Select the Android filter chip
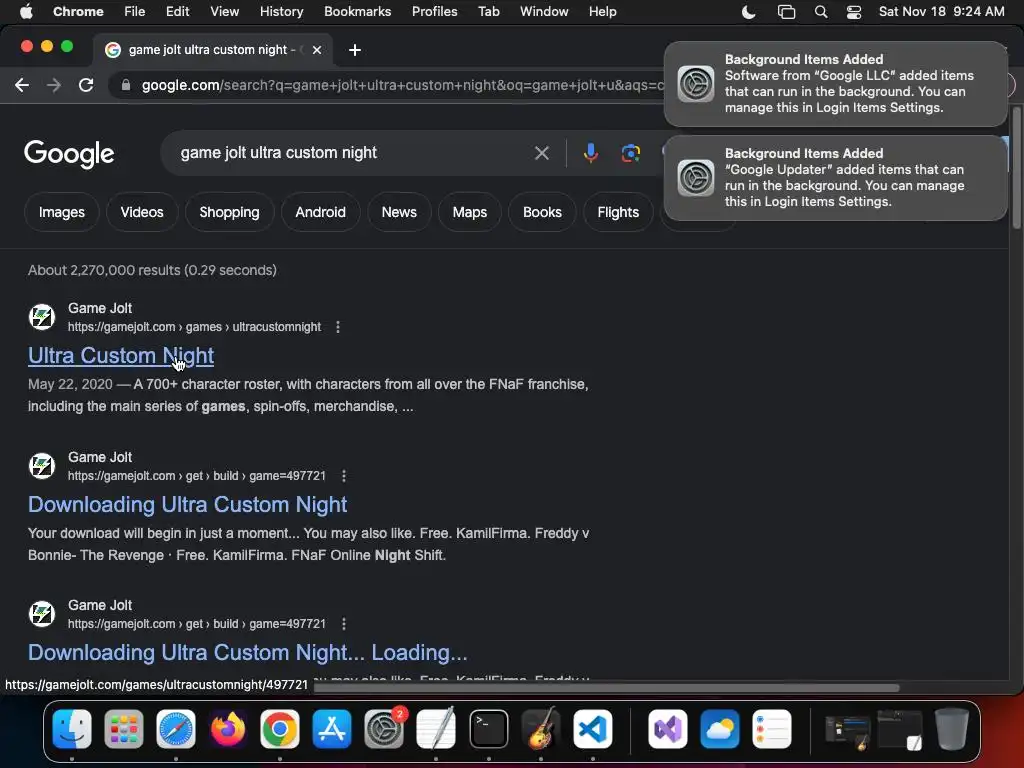This screenshot has height=768, width=1024. 320,212
